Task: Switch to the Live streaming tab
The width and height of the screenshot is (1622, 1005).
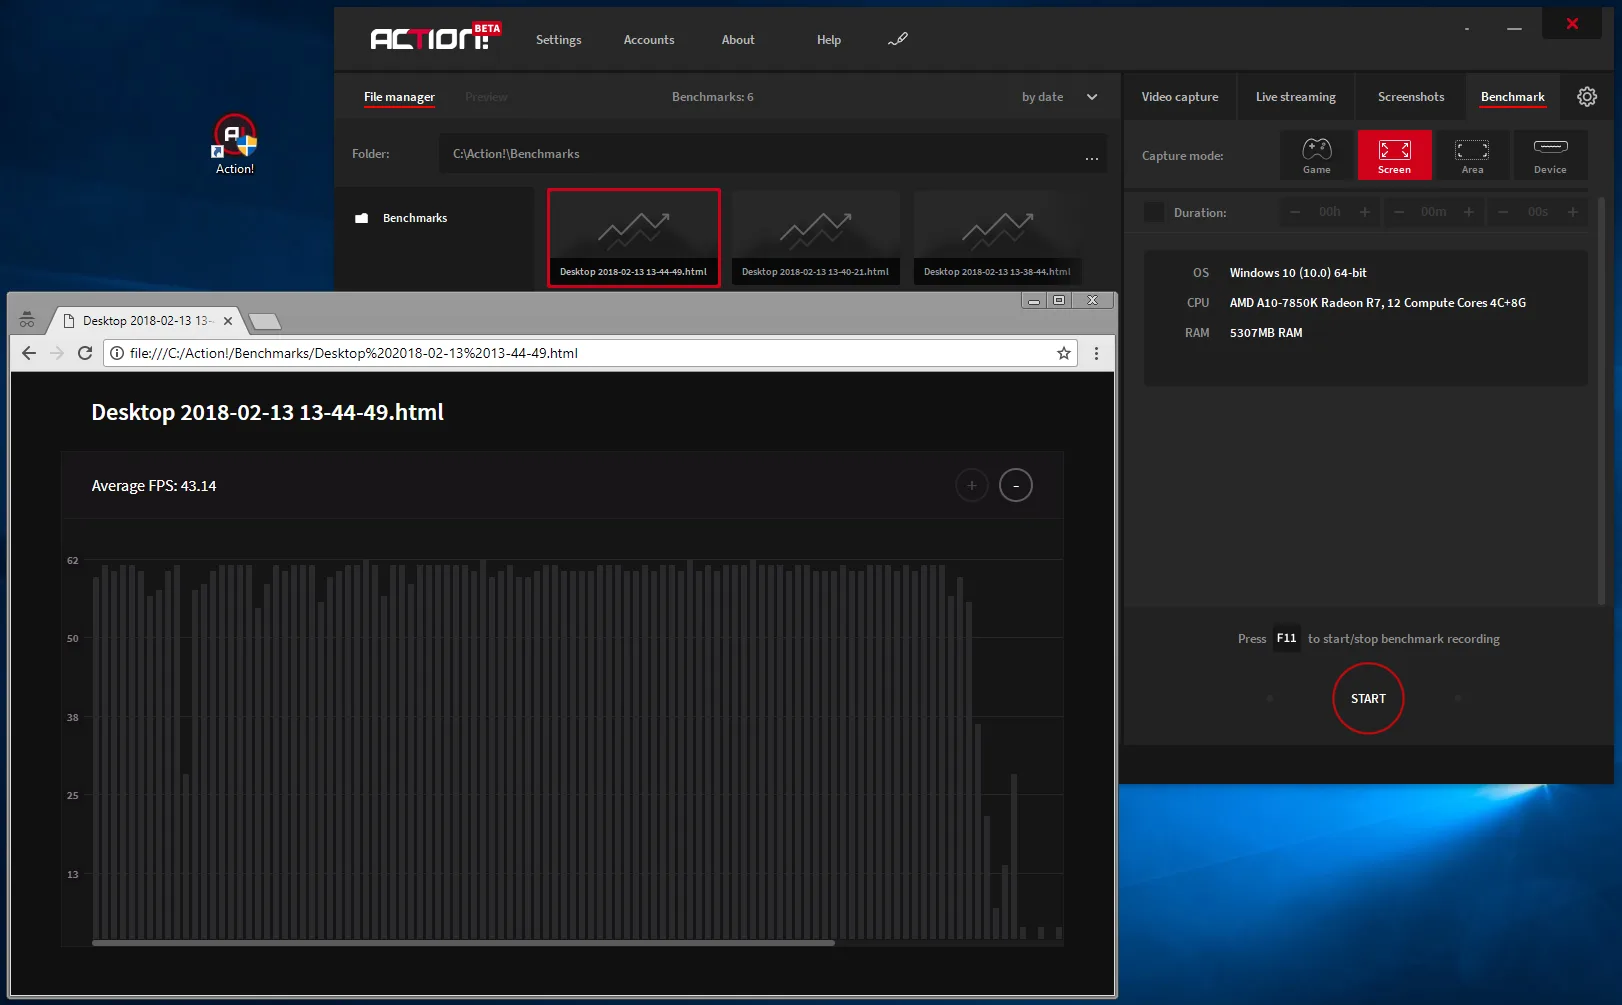Action: pyautogui.click(x=1296, y=97)
